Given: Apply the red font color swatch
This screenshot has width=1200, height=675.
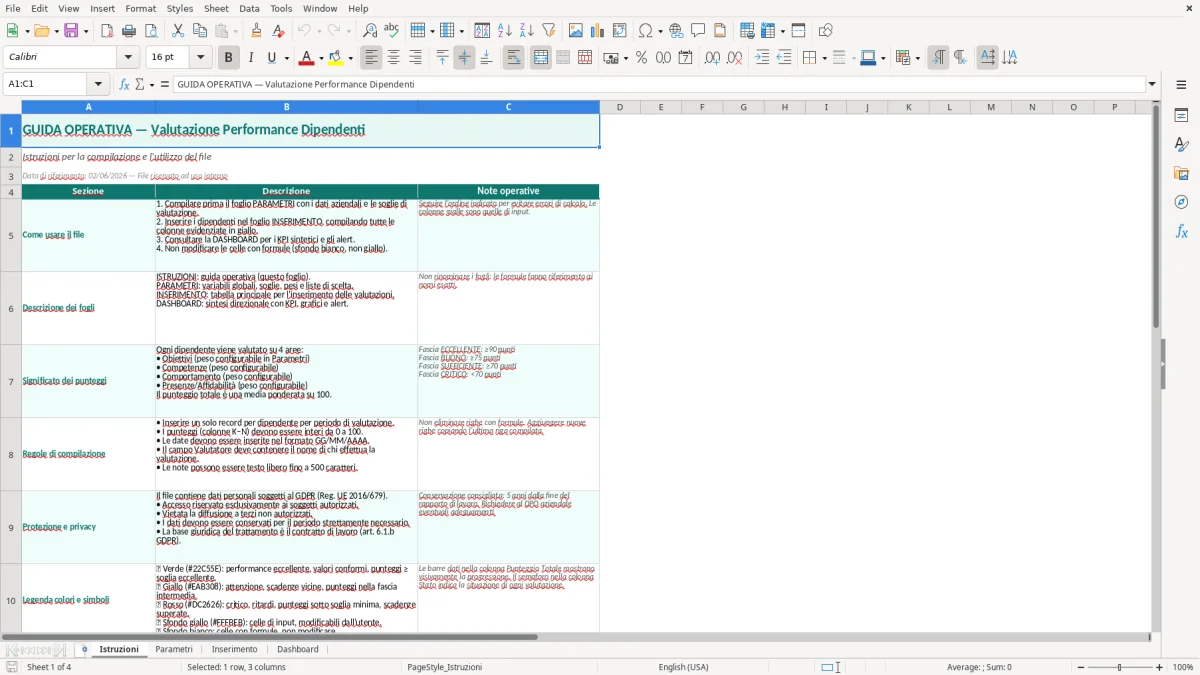Looking at the screenshot, I should (307, 58).
